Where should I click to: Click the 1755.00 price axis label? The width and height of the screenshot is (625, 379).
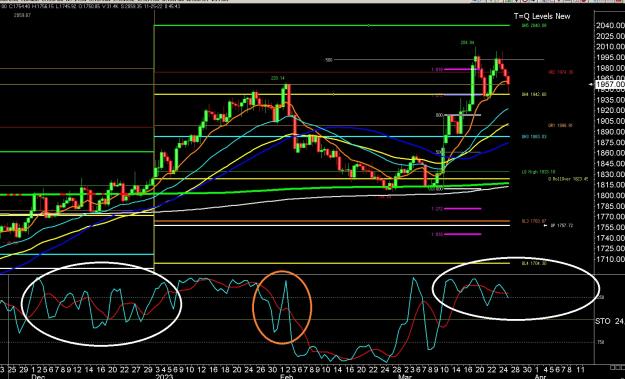(610, 228)
